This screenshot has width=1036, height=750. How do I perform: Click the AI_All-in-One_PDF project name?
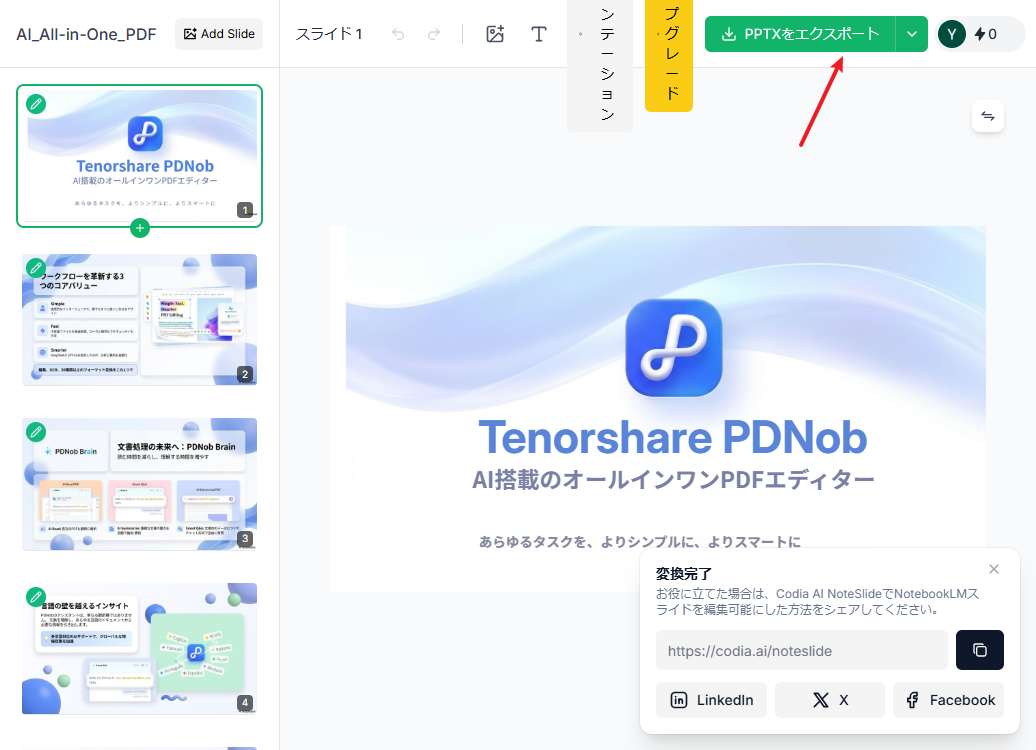click(87, 34)
